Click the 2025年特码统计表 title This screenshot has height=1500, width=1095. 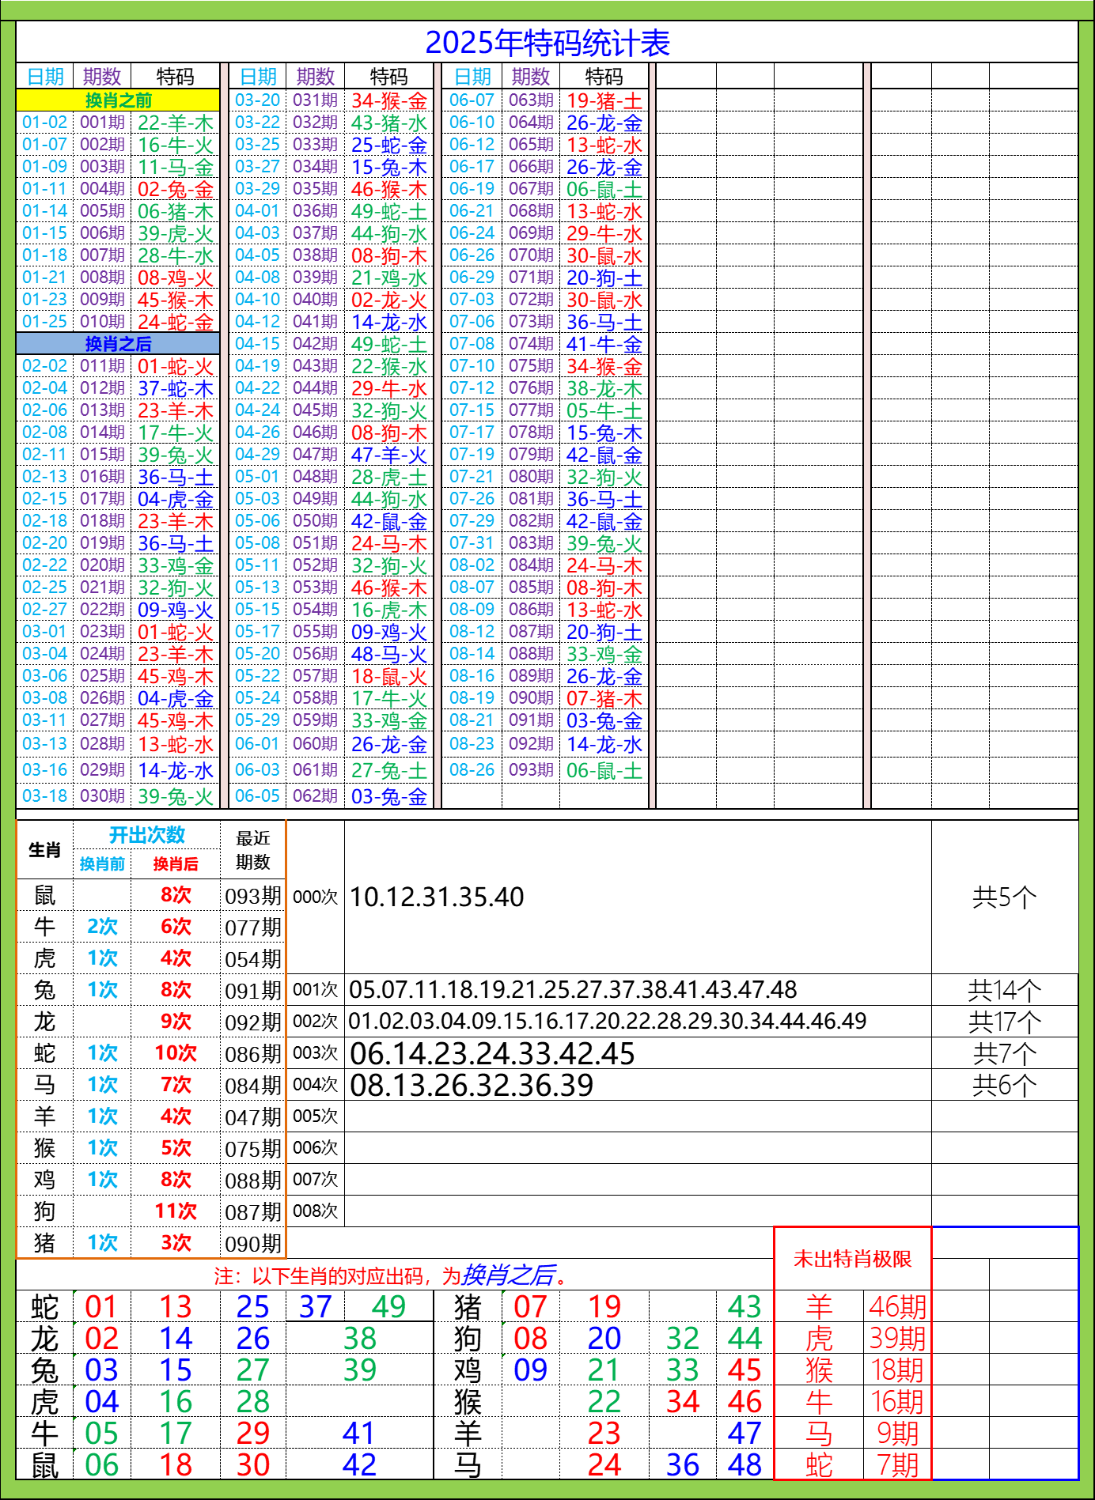click(x=547, y=40)
